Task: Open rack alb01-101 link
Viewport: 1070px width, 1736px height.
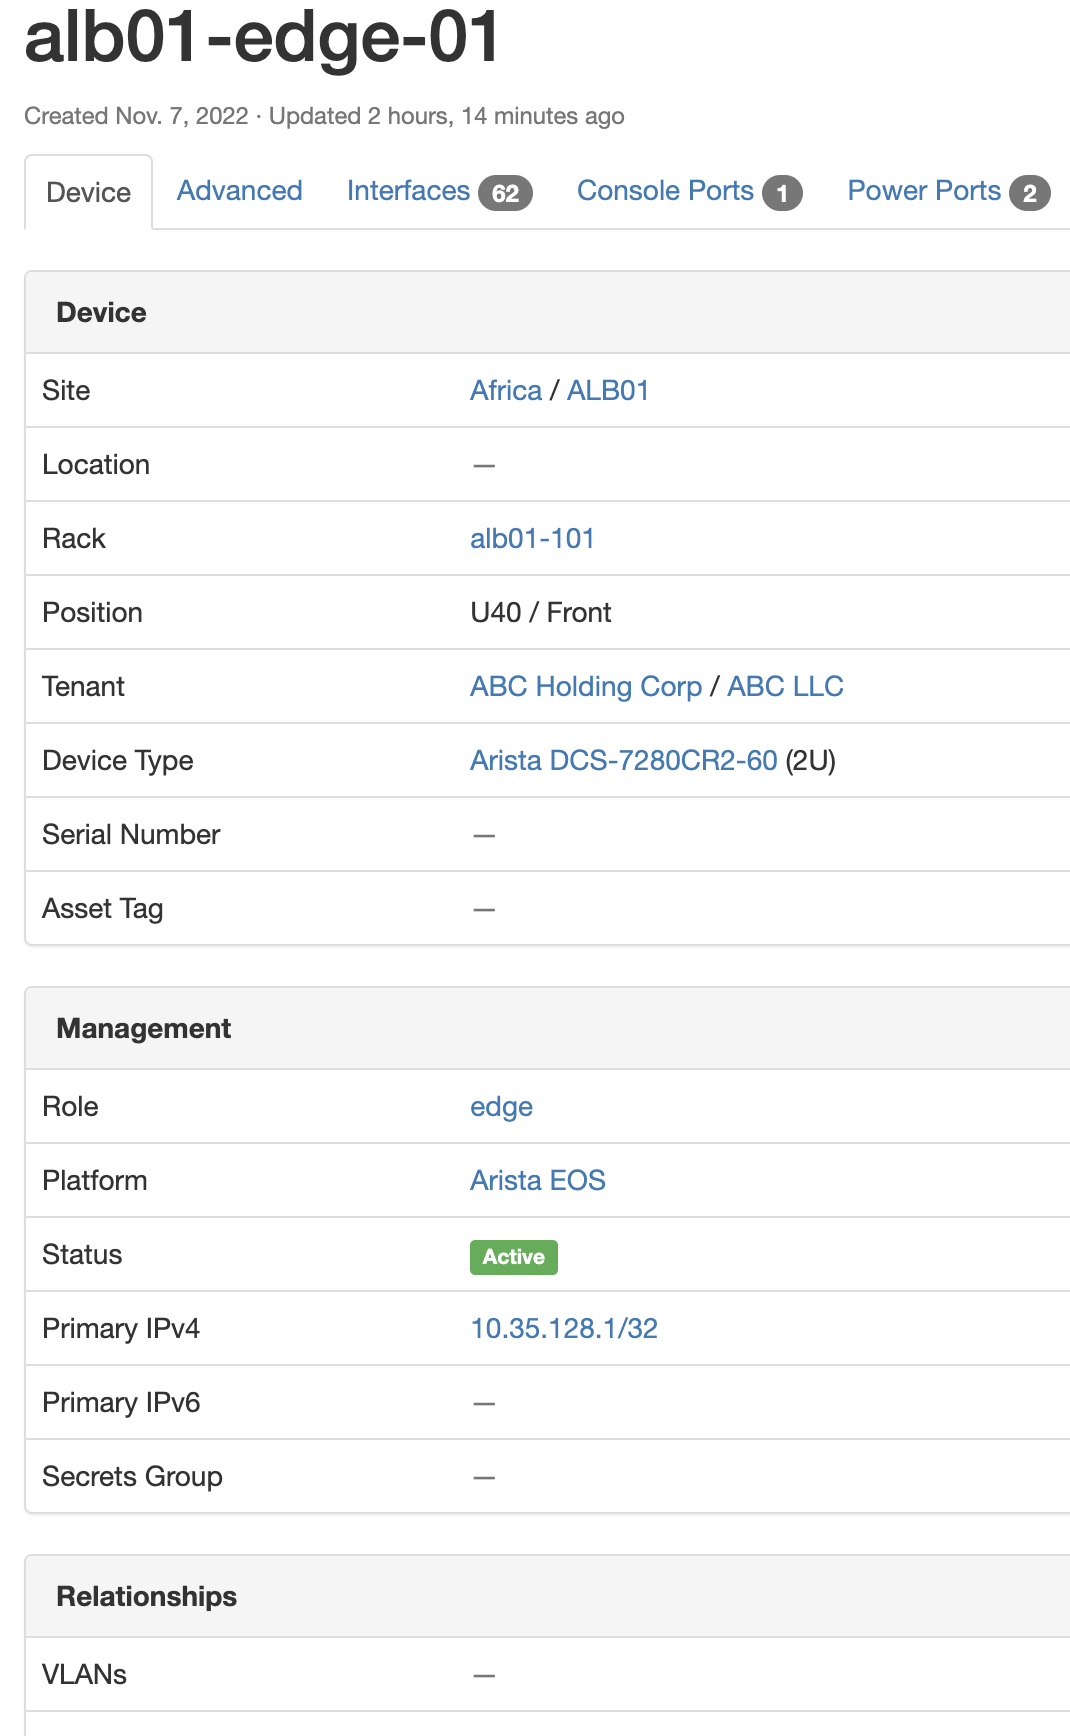Action: point(532,538)
